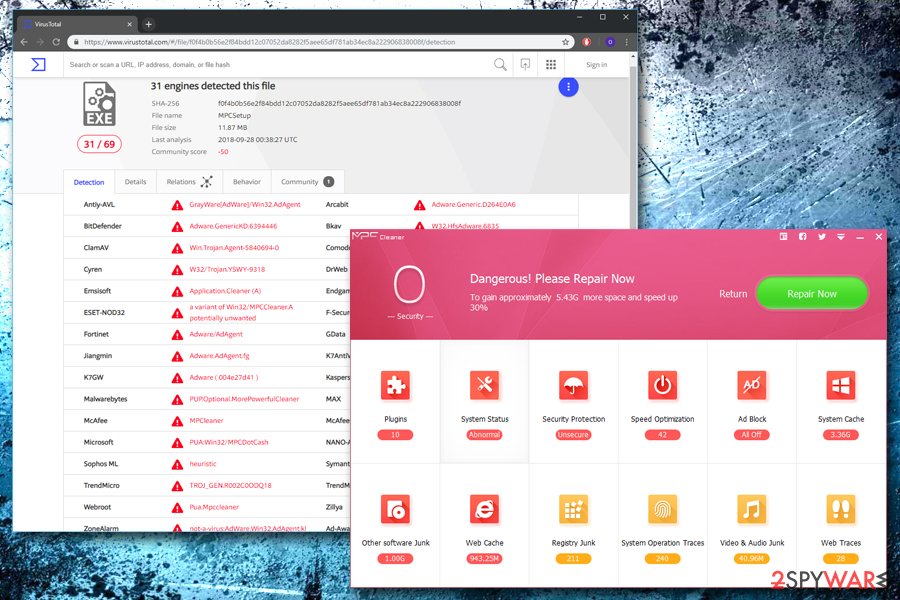Click the Abnormal status badge

click(484, 435)
